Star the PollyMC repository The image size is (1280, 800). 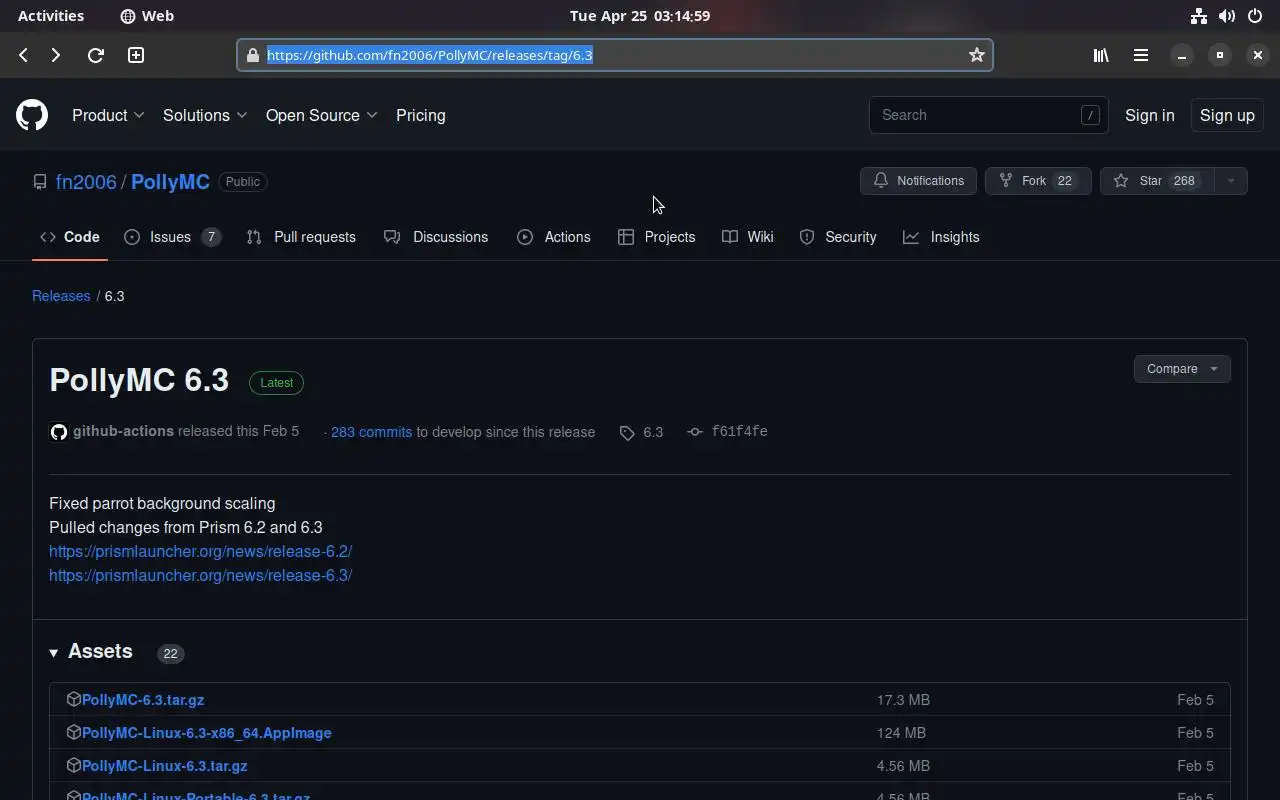click(1157, 181)
